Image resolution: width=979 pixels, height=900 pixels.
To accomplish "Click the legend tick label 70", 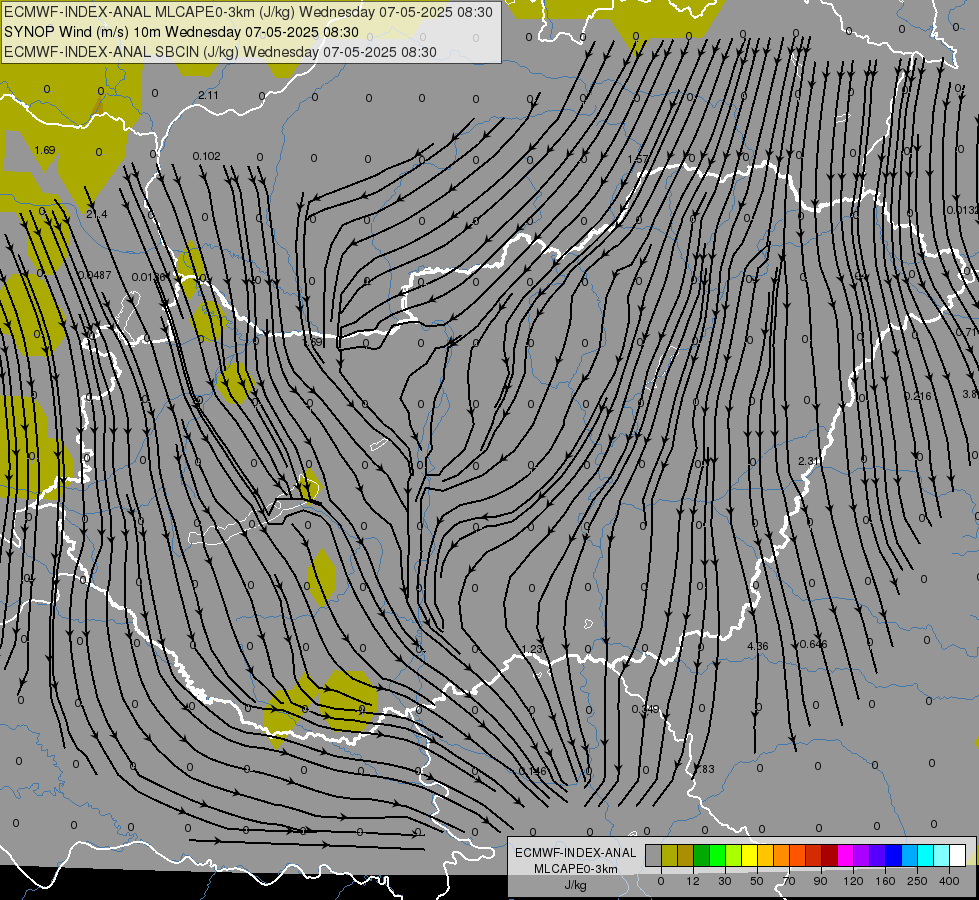I will [x=789, y=881].
